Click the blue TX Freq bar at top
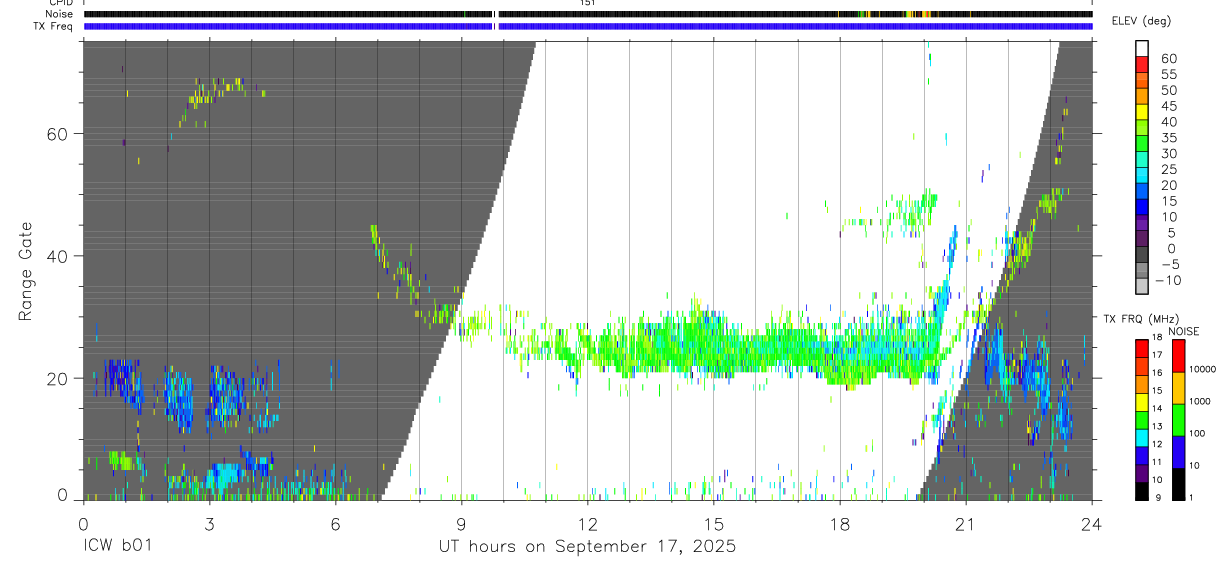 point(588,26)
